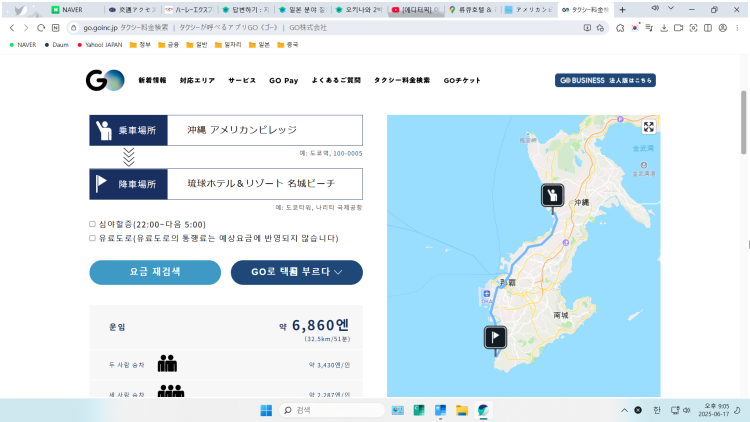Open the tab search chevron in the title bar
Screen dimensions: 750x422
click(x=671, y=8)
